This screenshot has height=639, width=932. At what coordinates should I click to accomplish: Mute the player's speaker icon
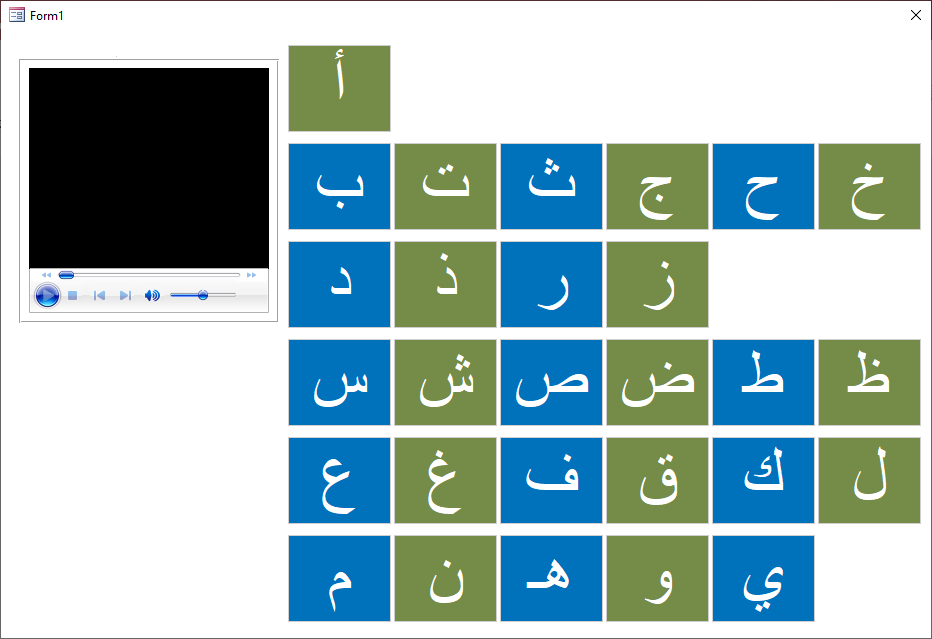(152, 295)
